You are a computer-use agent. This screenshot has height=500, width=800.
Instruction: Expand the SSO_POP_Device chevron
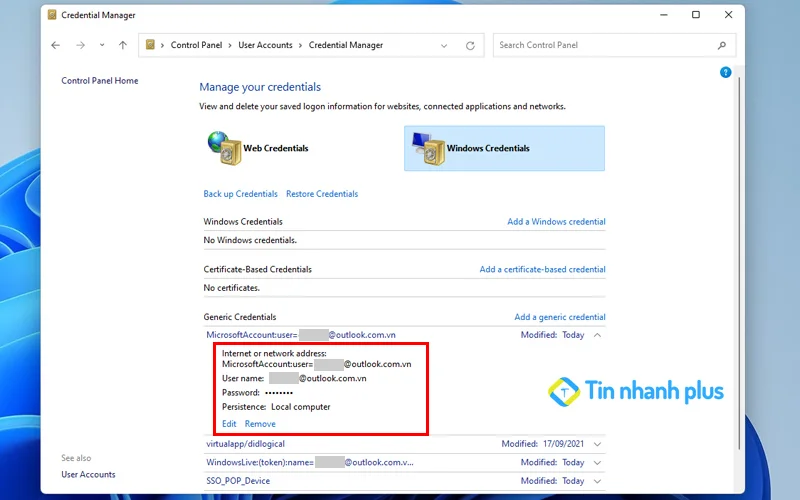pos(597,481)
